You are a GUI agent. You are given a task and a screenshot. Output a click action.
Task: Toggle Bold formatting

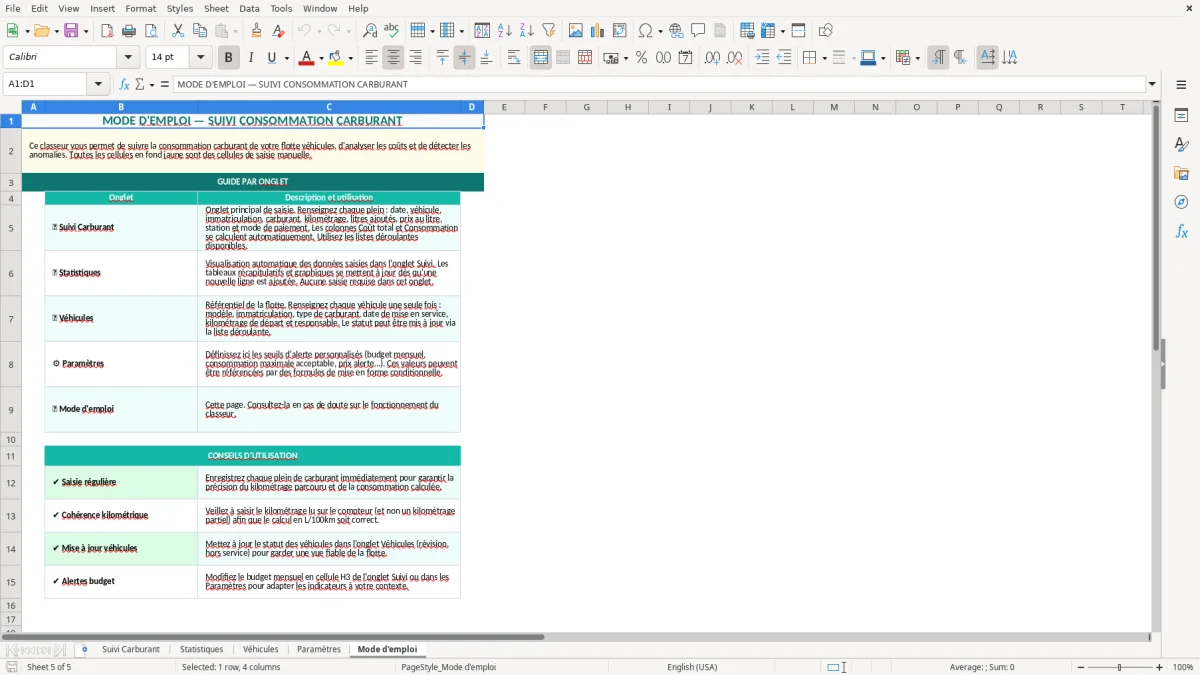228,58
